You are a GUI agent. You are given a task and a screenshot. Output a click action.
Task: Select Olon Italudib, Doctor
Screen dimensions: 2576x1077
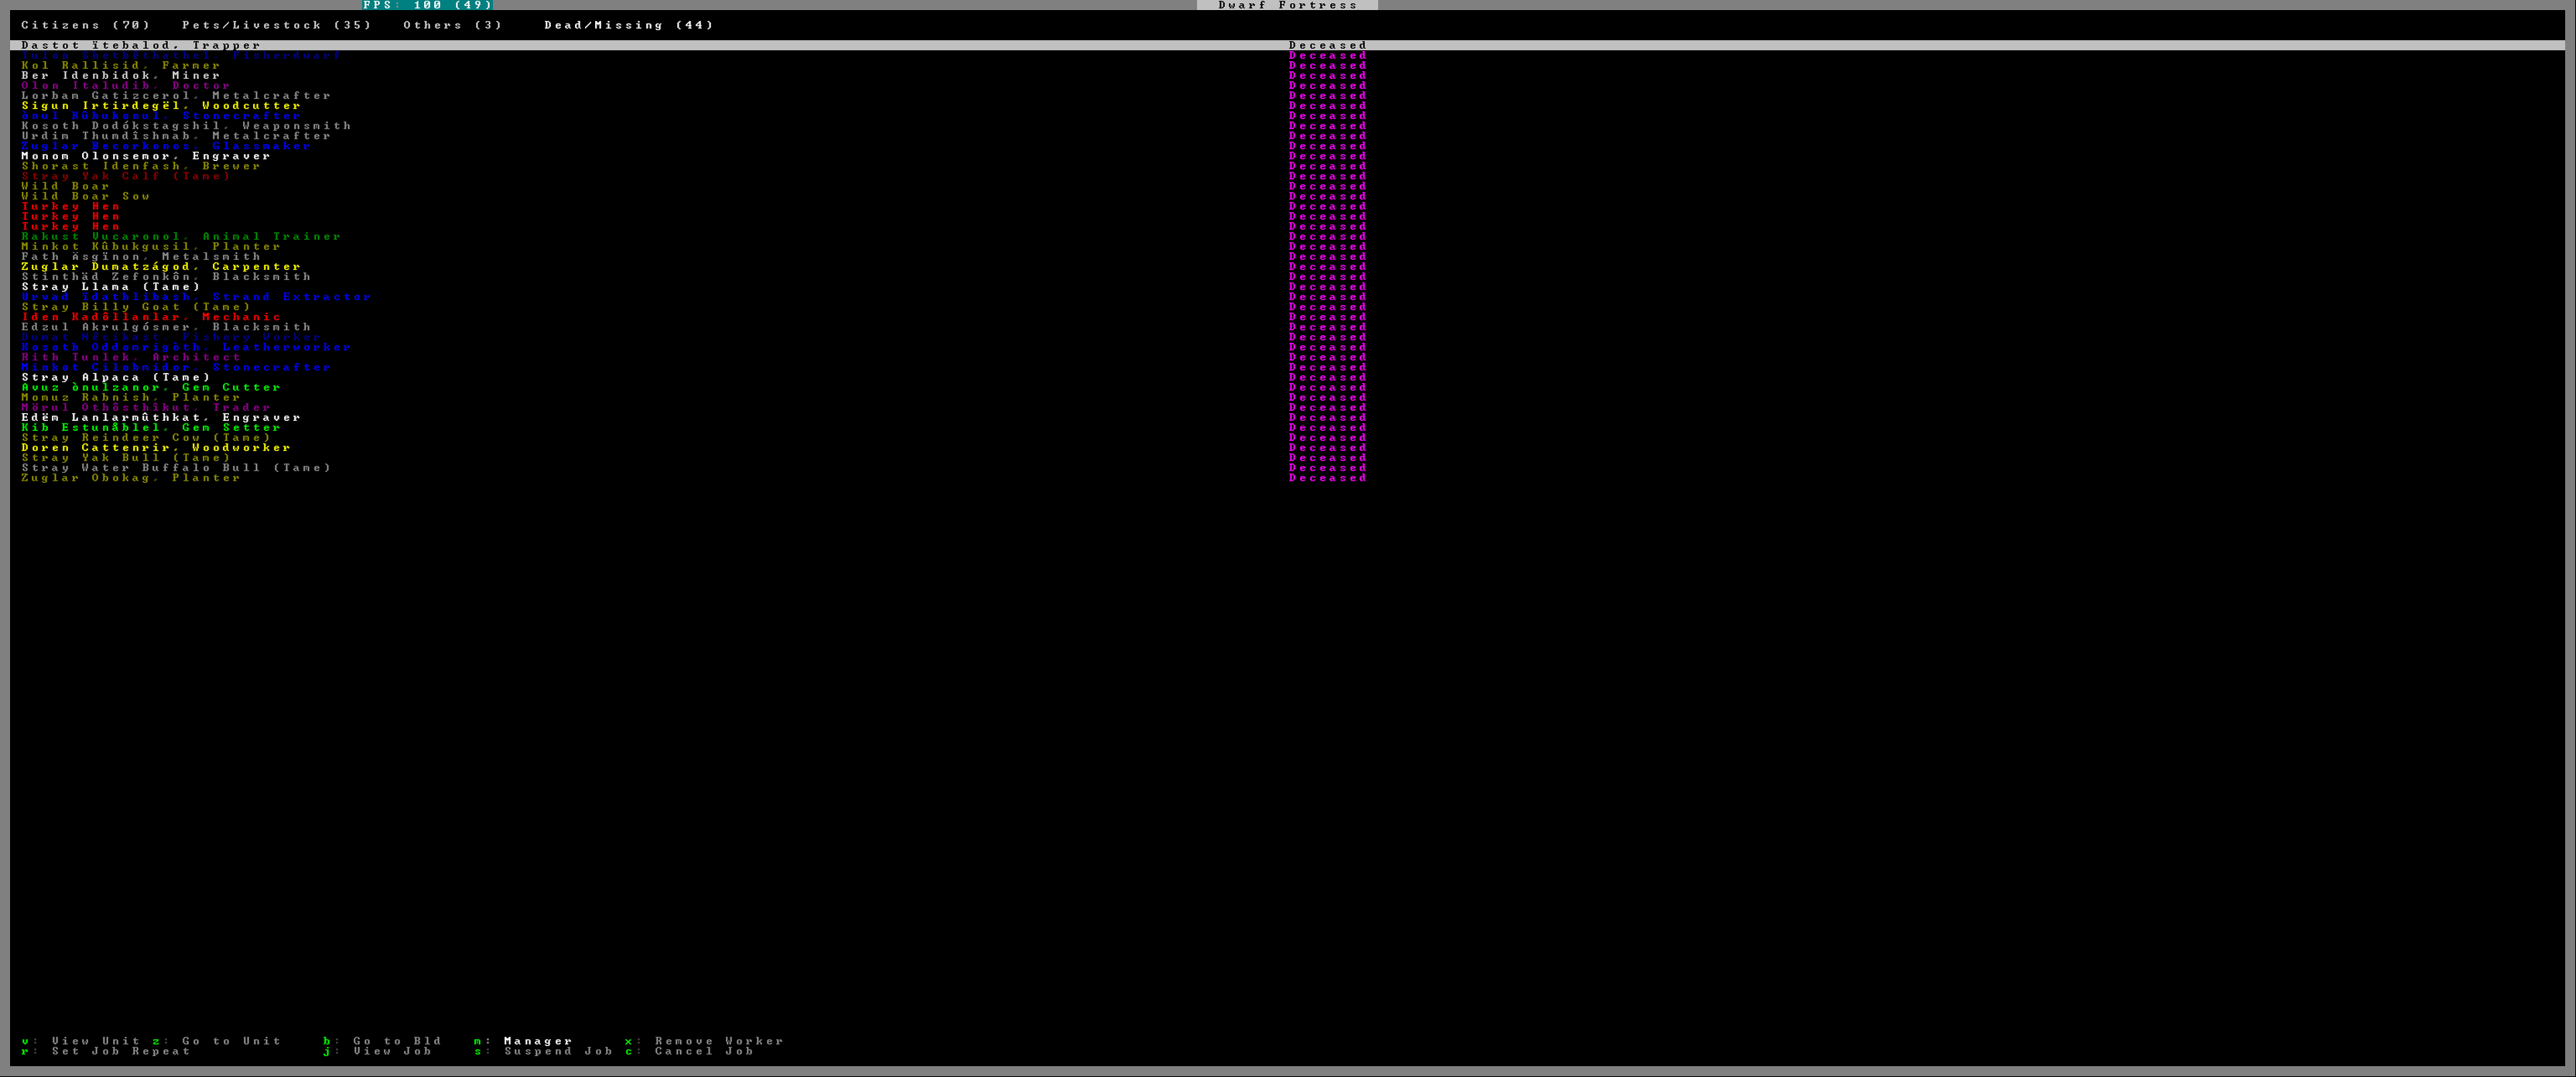pyautogui.click(x=126, y=85)
